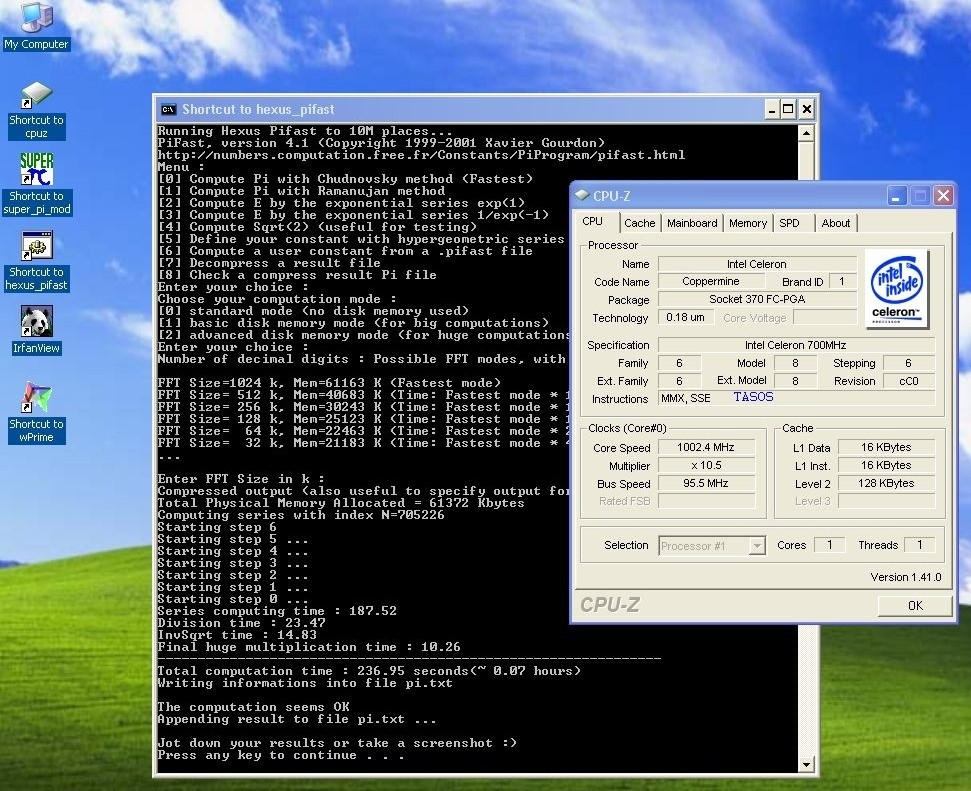Click the Code Name value 'Coppermine'
Image resolution: width=971 pixels, height=791 pixels.
pyautogui.click(x=710, y=281)
